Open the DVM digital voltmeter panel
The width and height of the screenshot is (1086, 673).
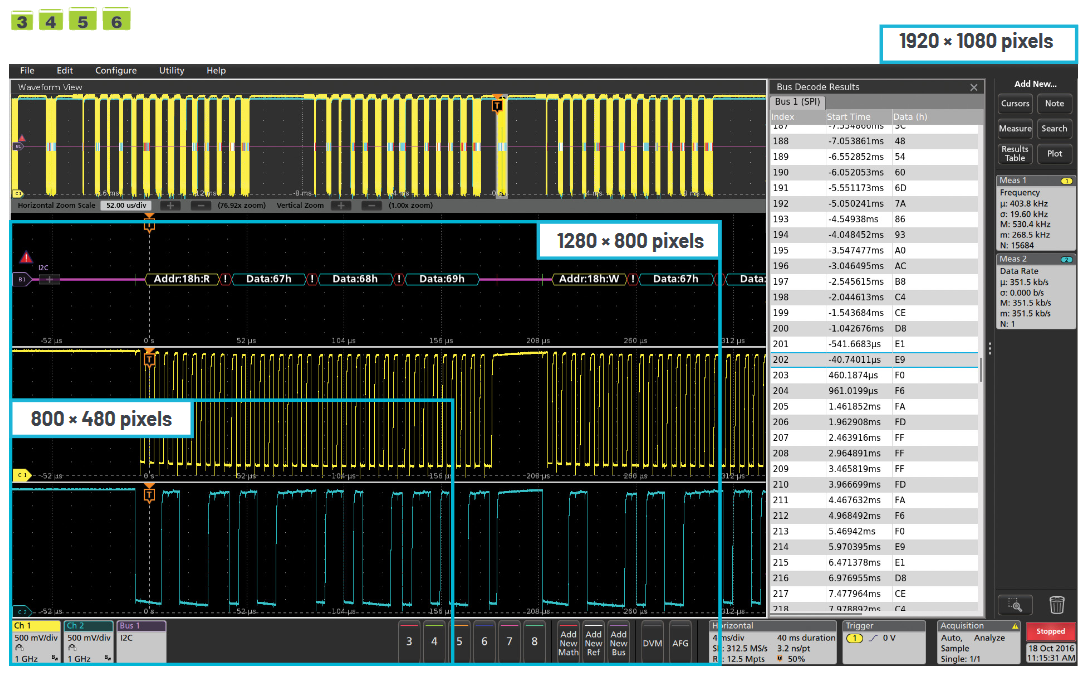652,645
